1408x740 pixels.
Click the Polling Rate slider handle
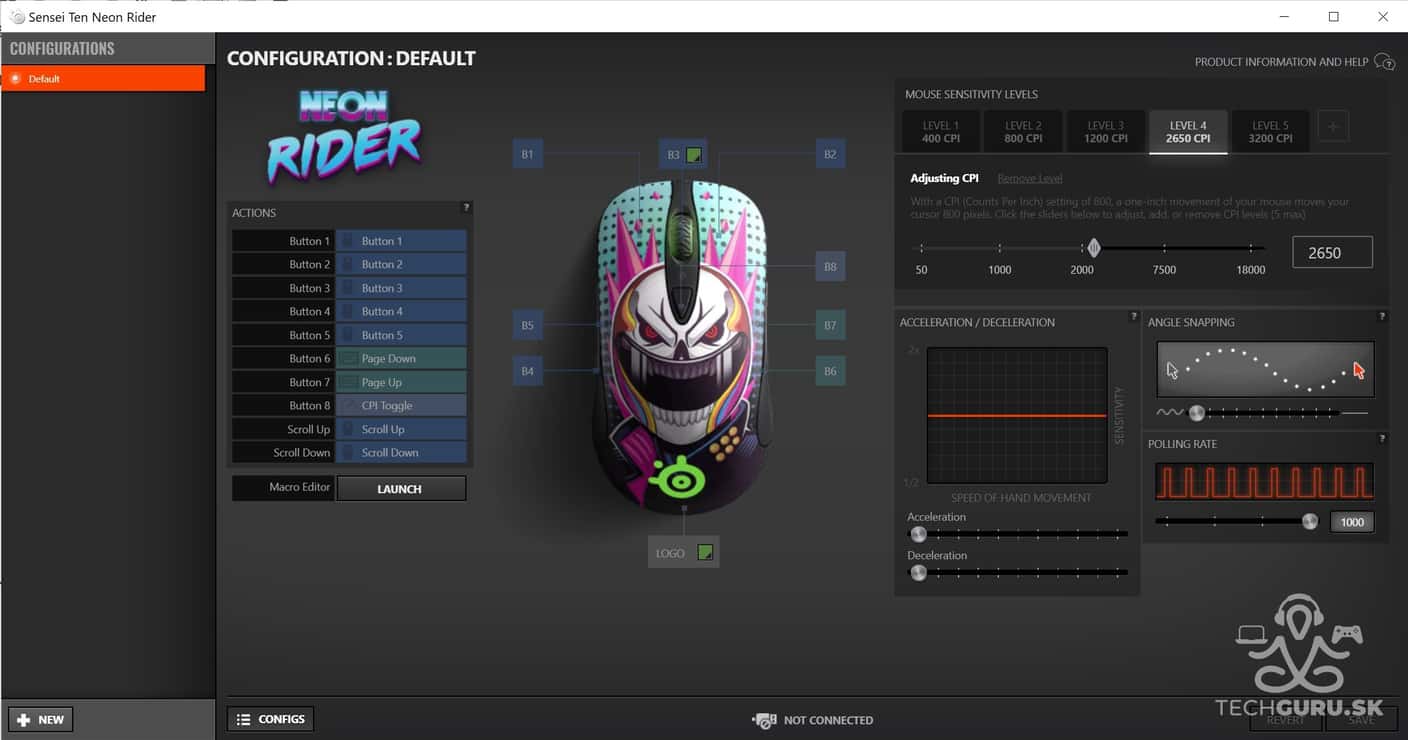1310,521
